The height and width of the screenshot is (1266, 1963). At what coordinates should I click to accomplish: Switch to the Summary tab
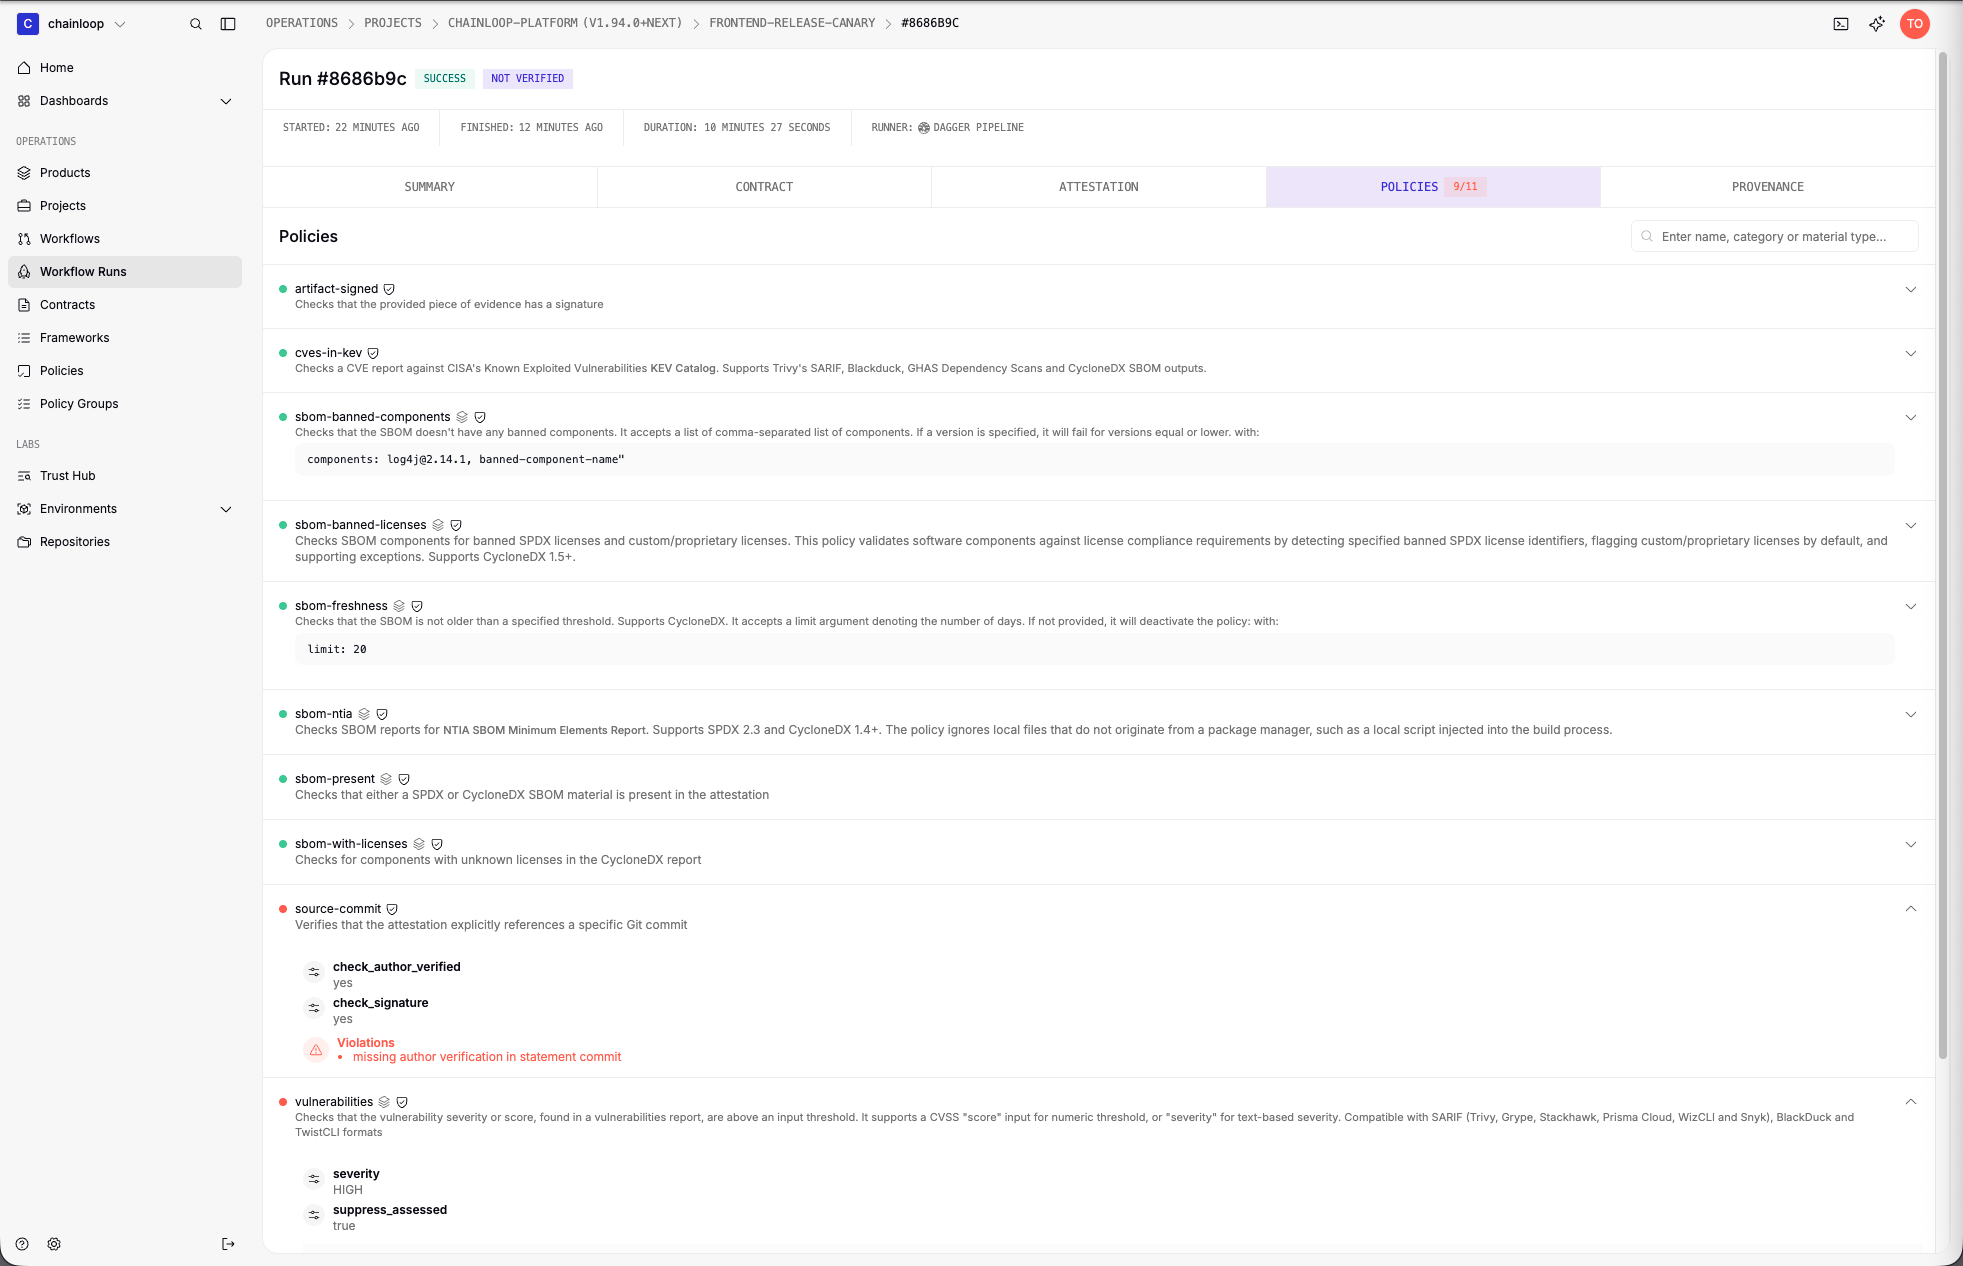pyautogui.click(x=430, y=187)
